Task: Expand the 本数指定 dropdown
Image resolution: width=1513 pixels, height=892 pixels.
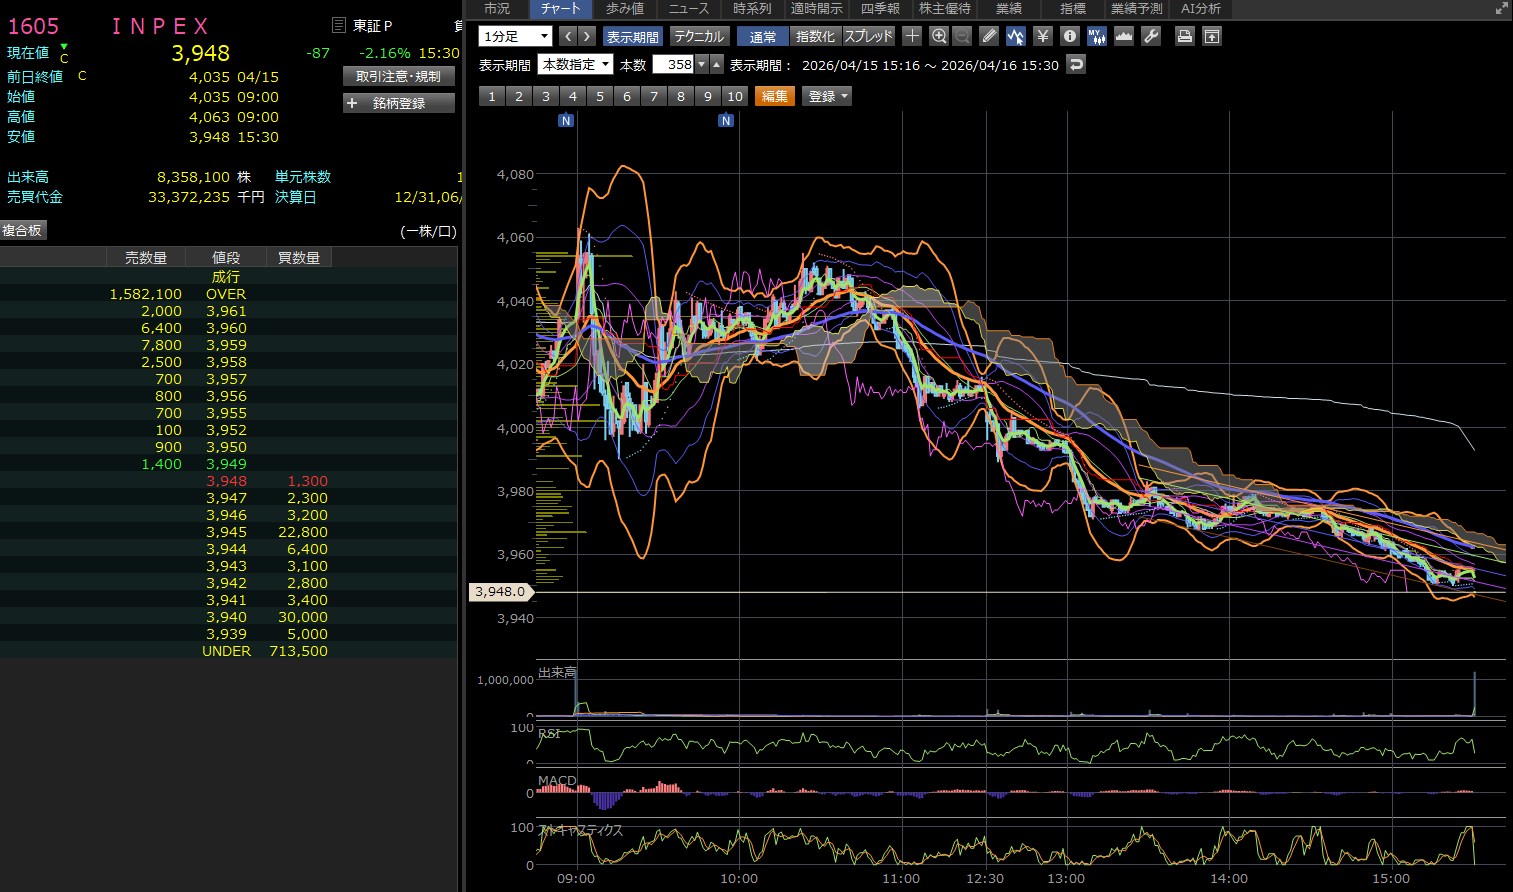Action: coord(576,65)
